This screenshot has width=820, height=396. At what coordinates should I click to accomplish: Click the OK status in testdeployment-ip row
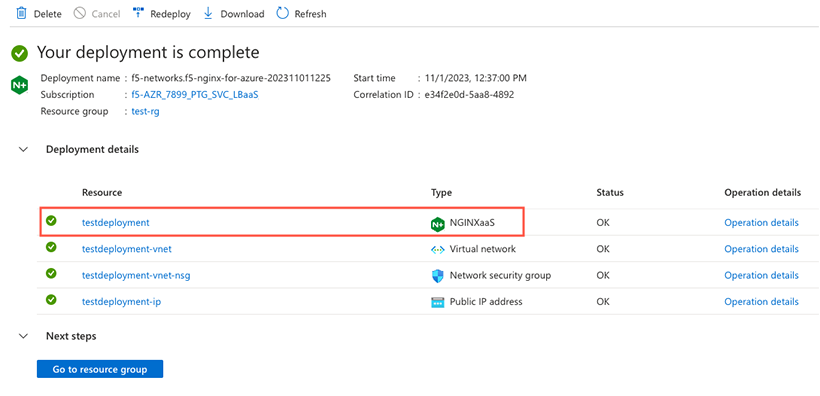[603, 302]
